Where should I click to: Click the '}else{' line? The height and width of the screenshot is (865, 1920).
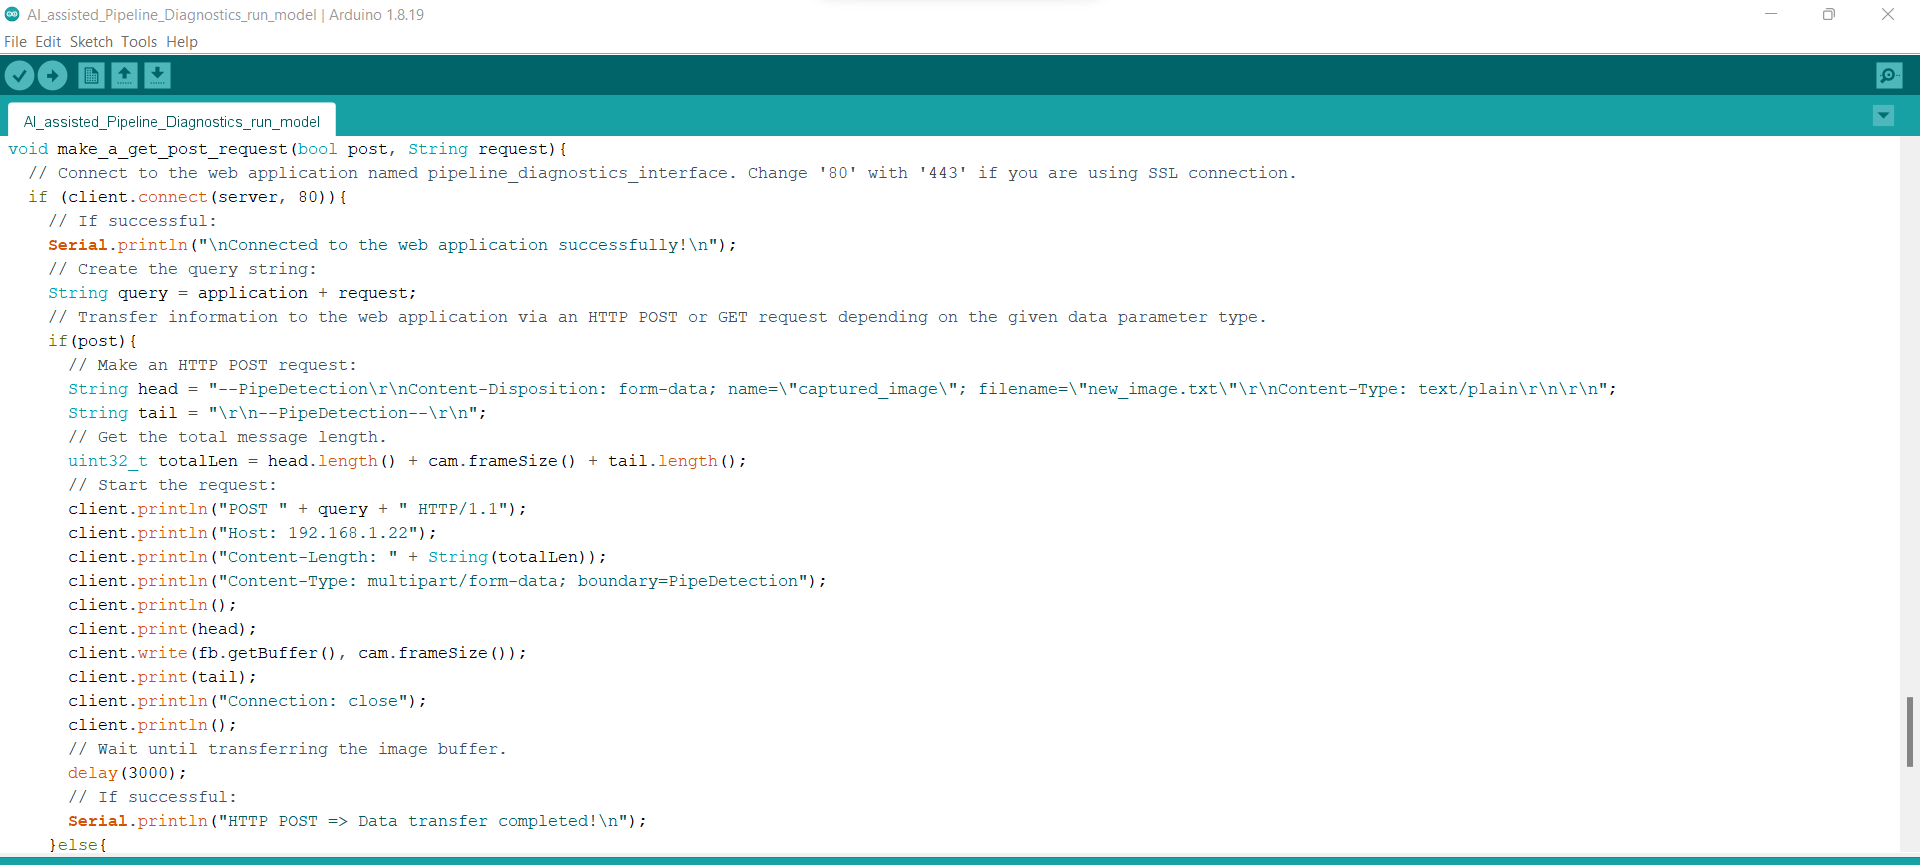pos(77,845)
